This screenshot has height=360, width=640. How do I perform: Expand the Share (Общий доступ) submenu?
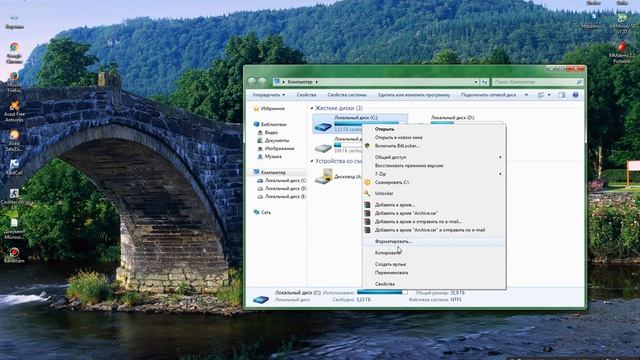[434, 157]
